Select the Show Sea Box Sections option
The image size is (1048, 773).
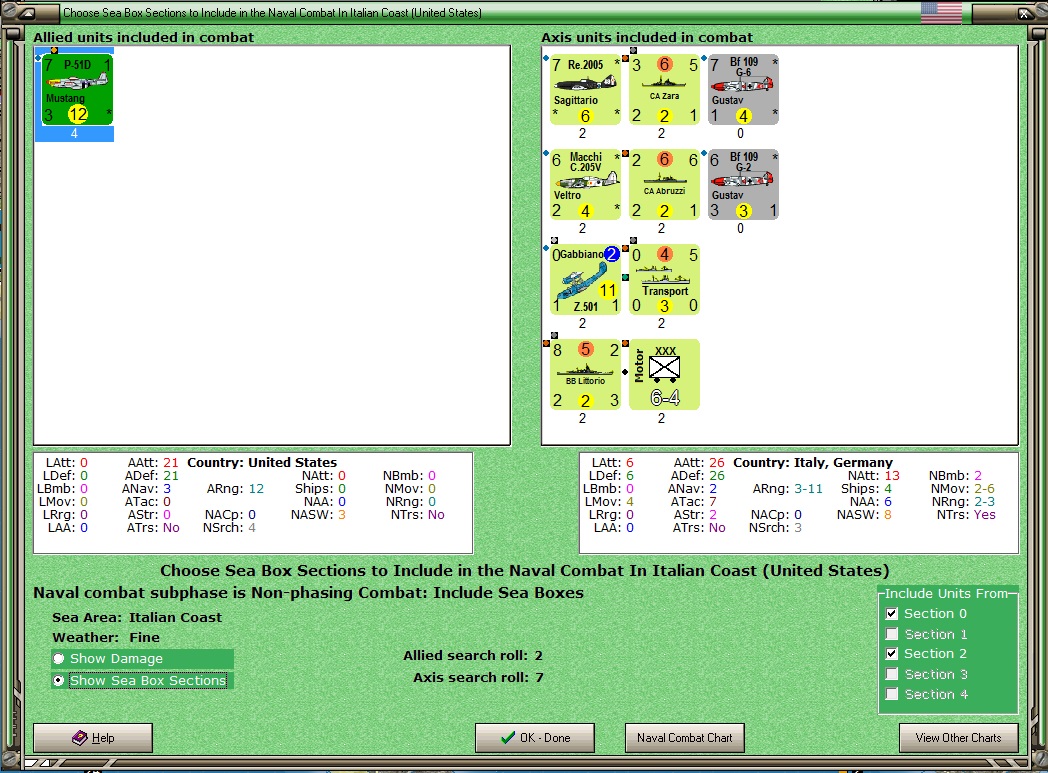tap(59, 680)
